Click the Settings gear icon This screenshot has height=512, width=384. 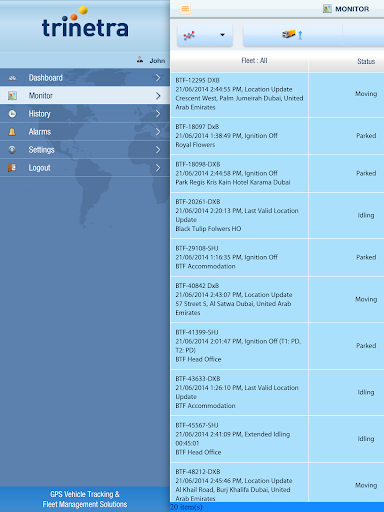tap(12, 150)
